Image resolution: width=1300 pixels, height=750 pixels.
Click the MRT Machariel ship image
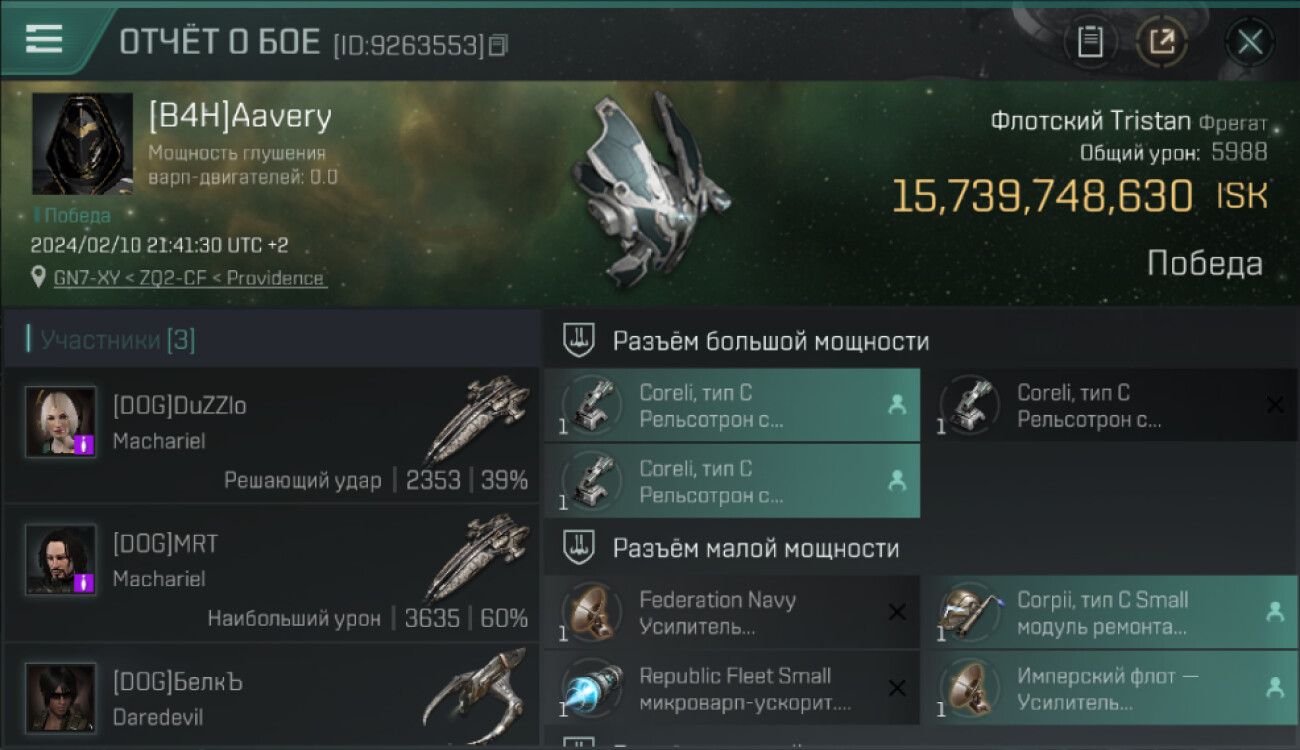[477, 557]
